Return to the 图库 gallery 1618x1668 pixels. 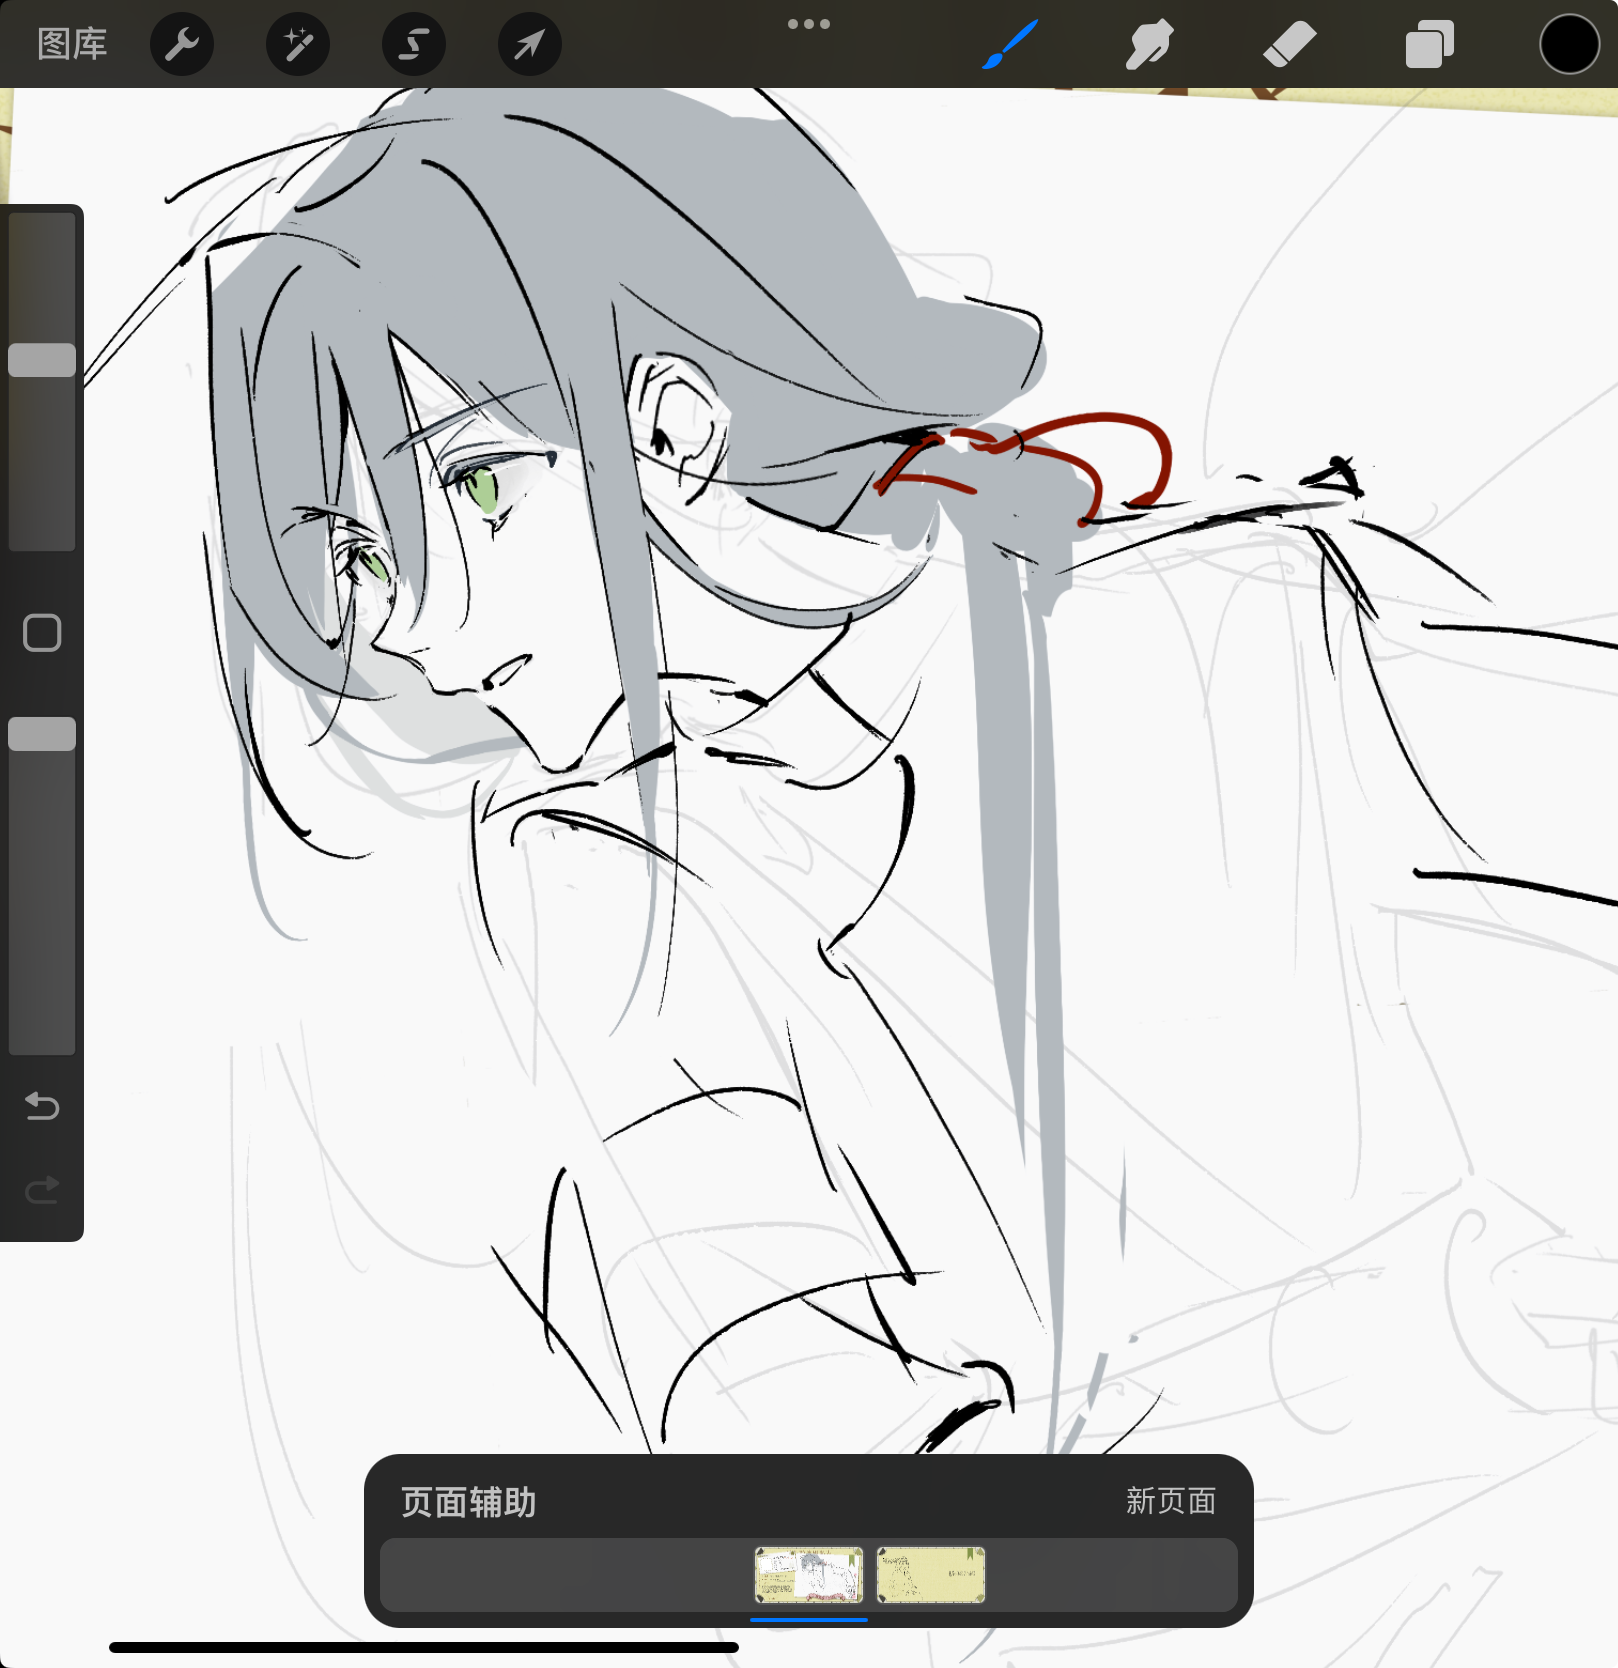tap(72, 45)
